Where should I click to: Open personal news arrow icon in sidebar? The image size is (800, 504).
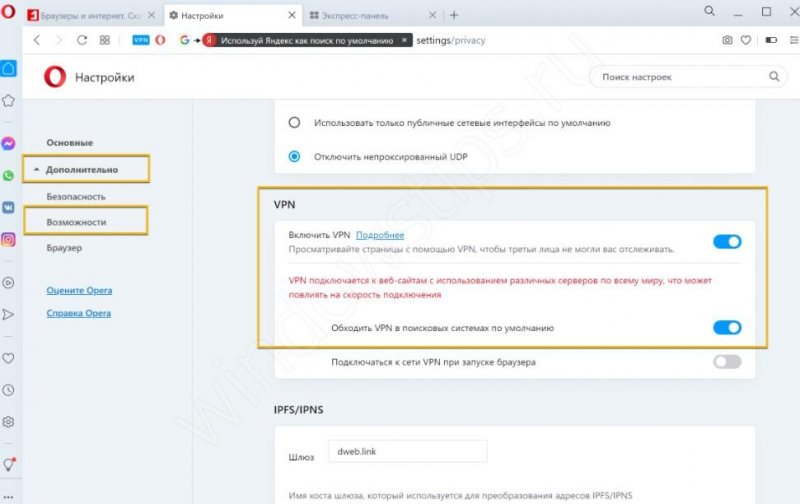pos(8,314)
